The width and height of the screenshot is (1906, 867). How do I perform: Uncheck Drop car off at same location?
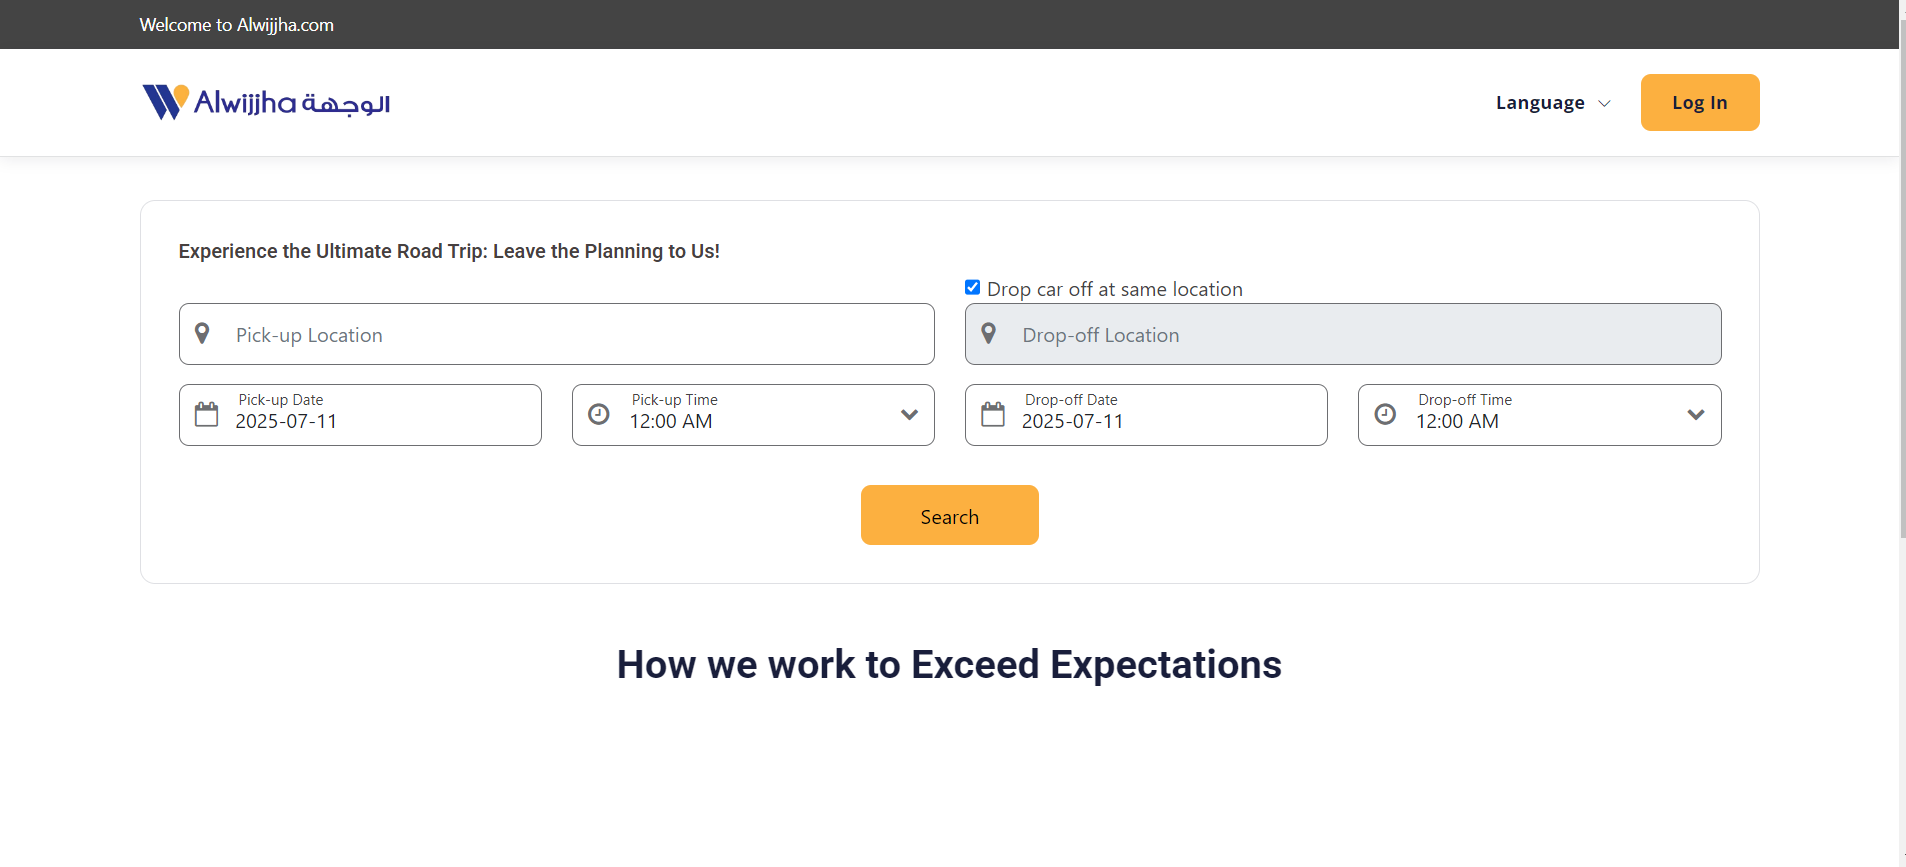click(972, 287)
